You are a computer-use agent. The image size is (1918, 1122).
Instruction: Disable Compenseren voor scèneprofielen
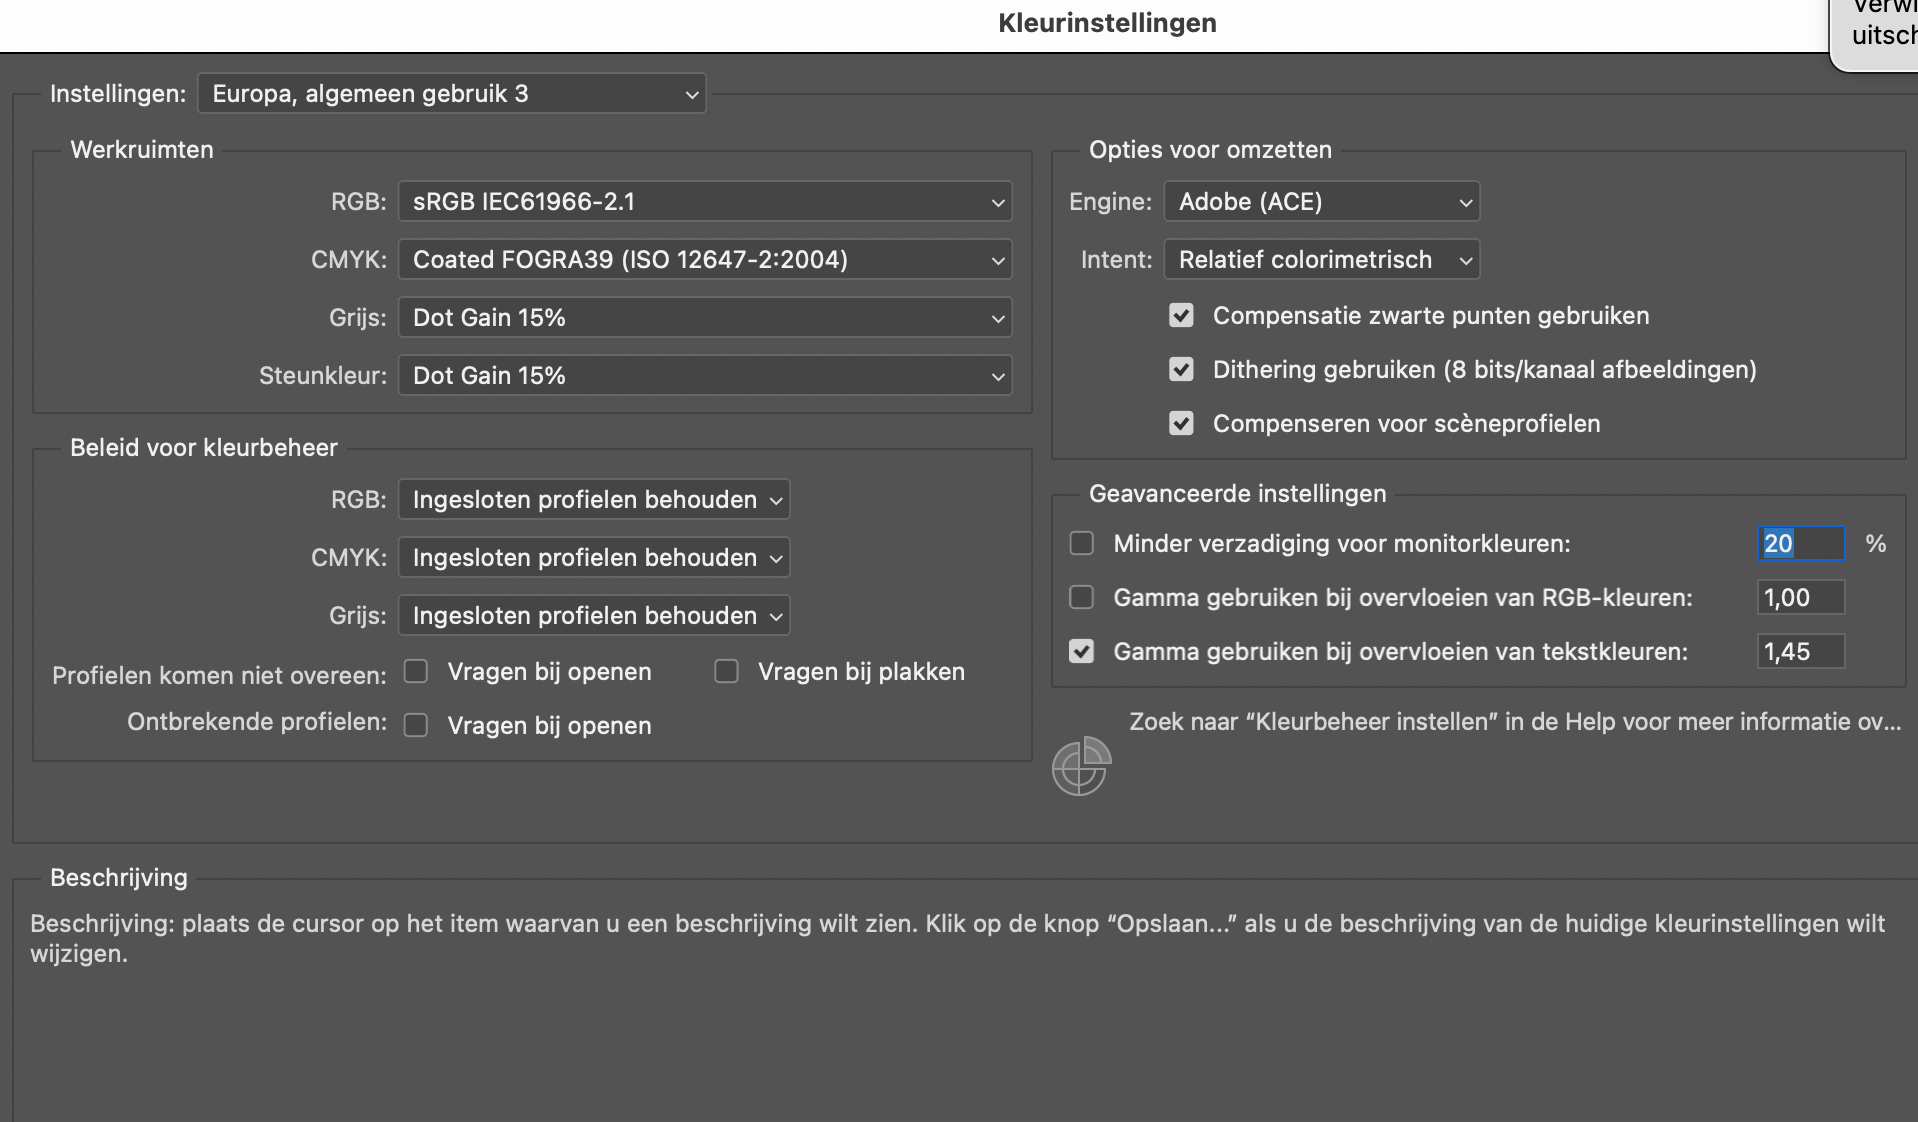[1183, 423]
